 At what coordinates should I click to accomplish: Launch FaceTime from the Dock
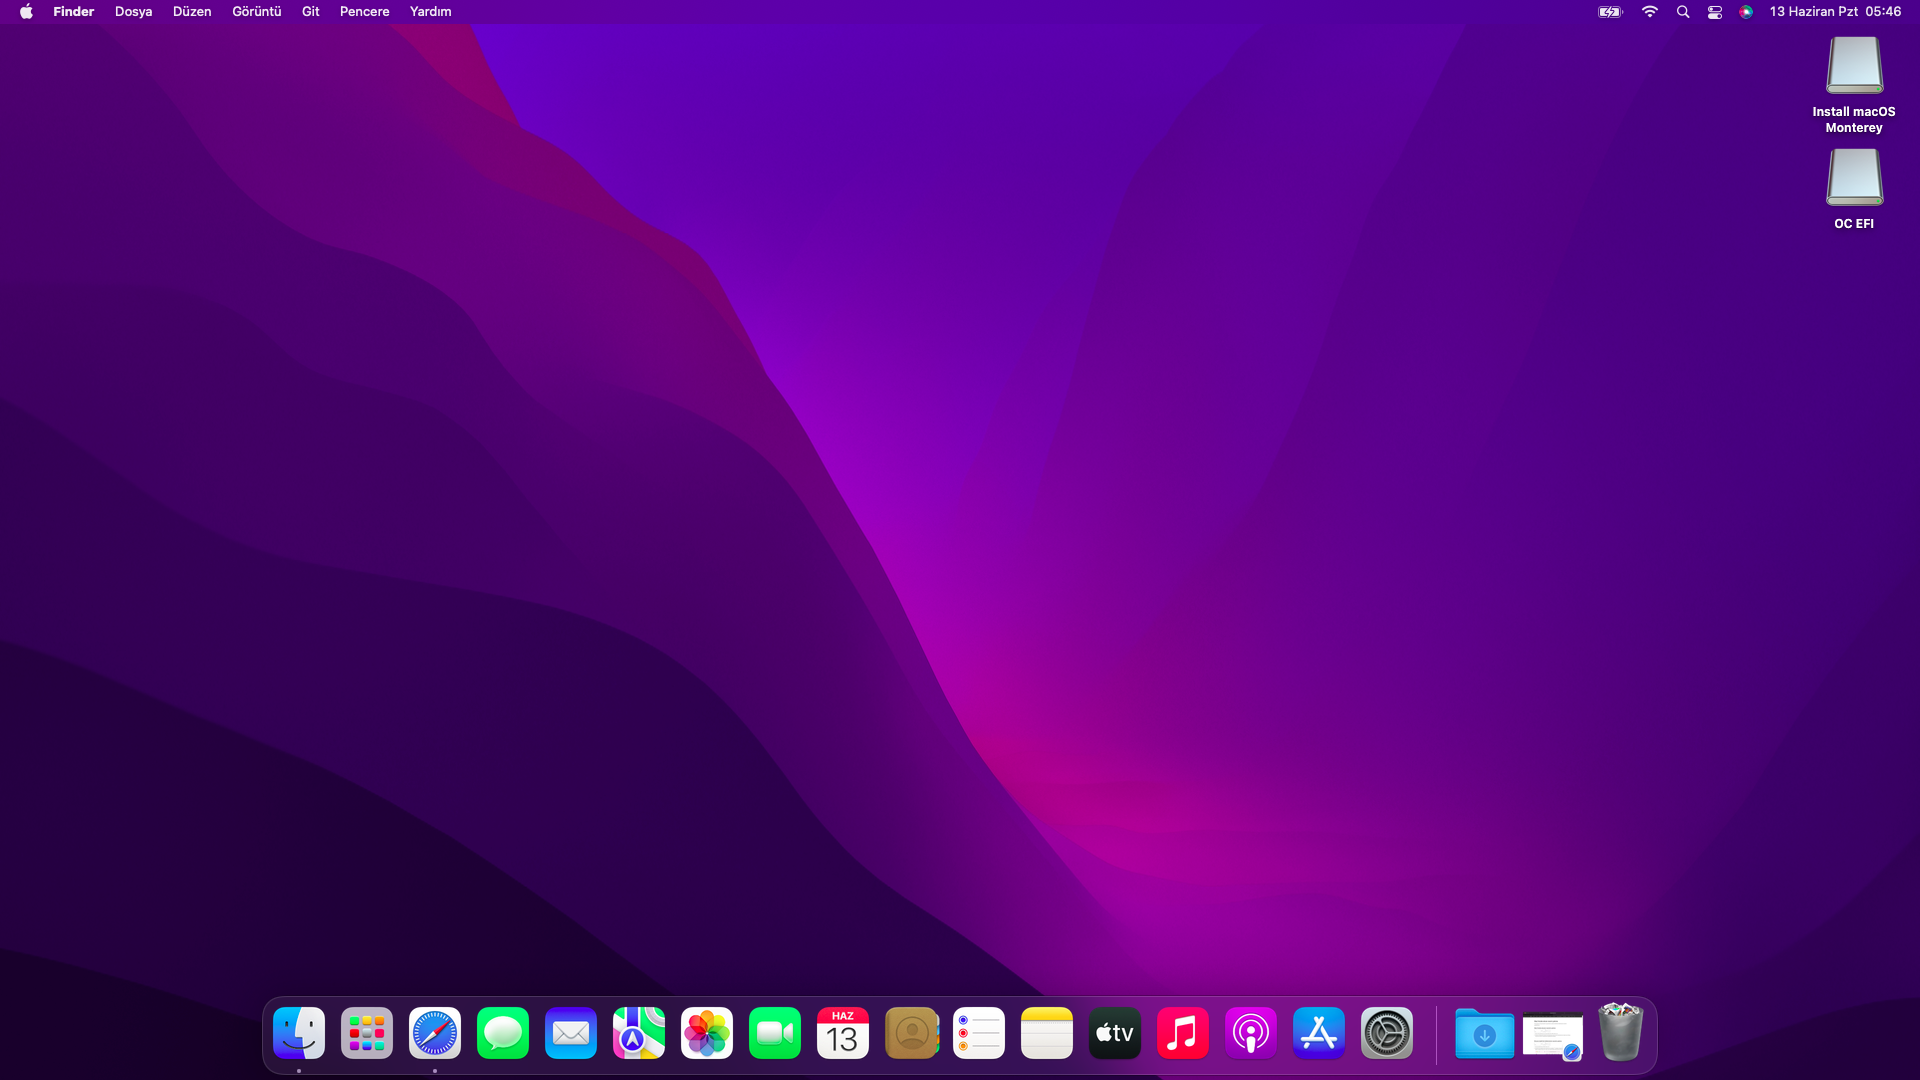pos(775,1033)
